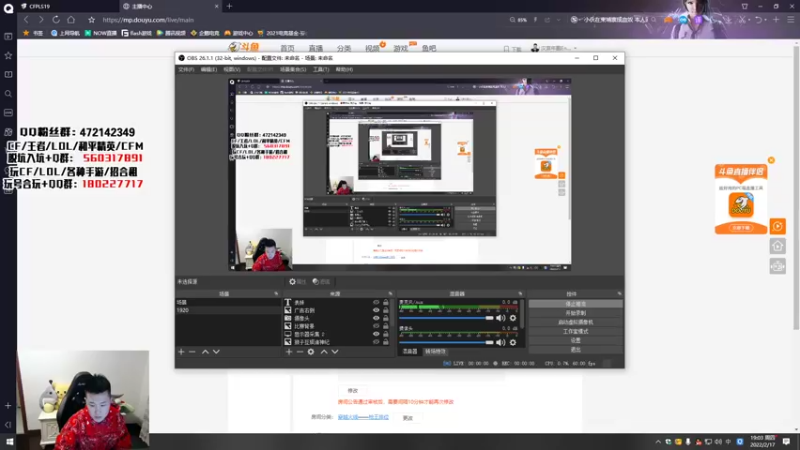Click the browser back arrow
Screen dimensions: 800x450
click(26, 20)
